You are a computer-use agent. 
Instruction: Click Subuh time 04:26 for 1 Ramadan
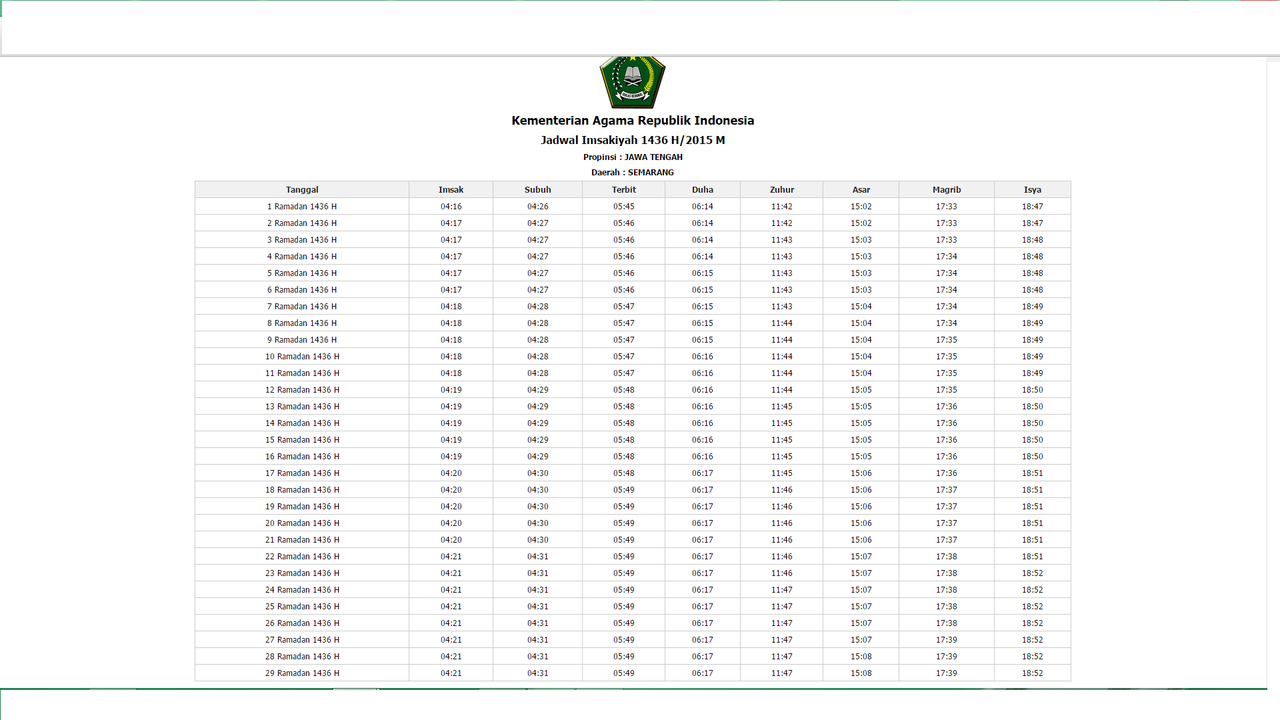538,207
